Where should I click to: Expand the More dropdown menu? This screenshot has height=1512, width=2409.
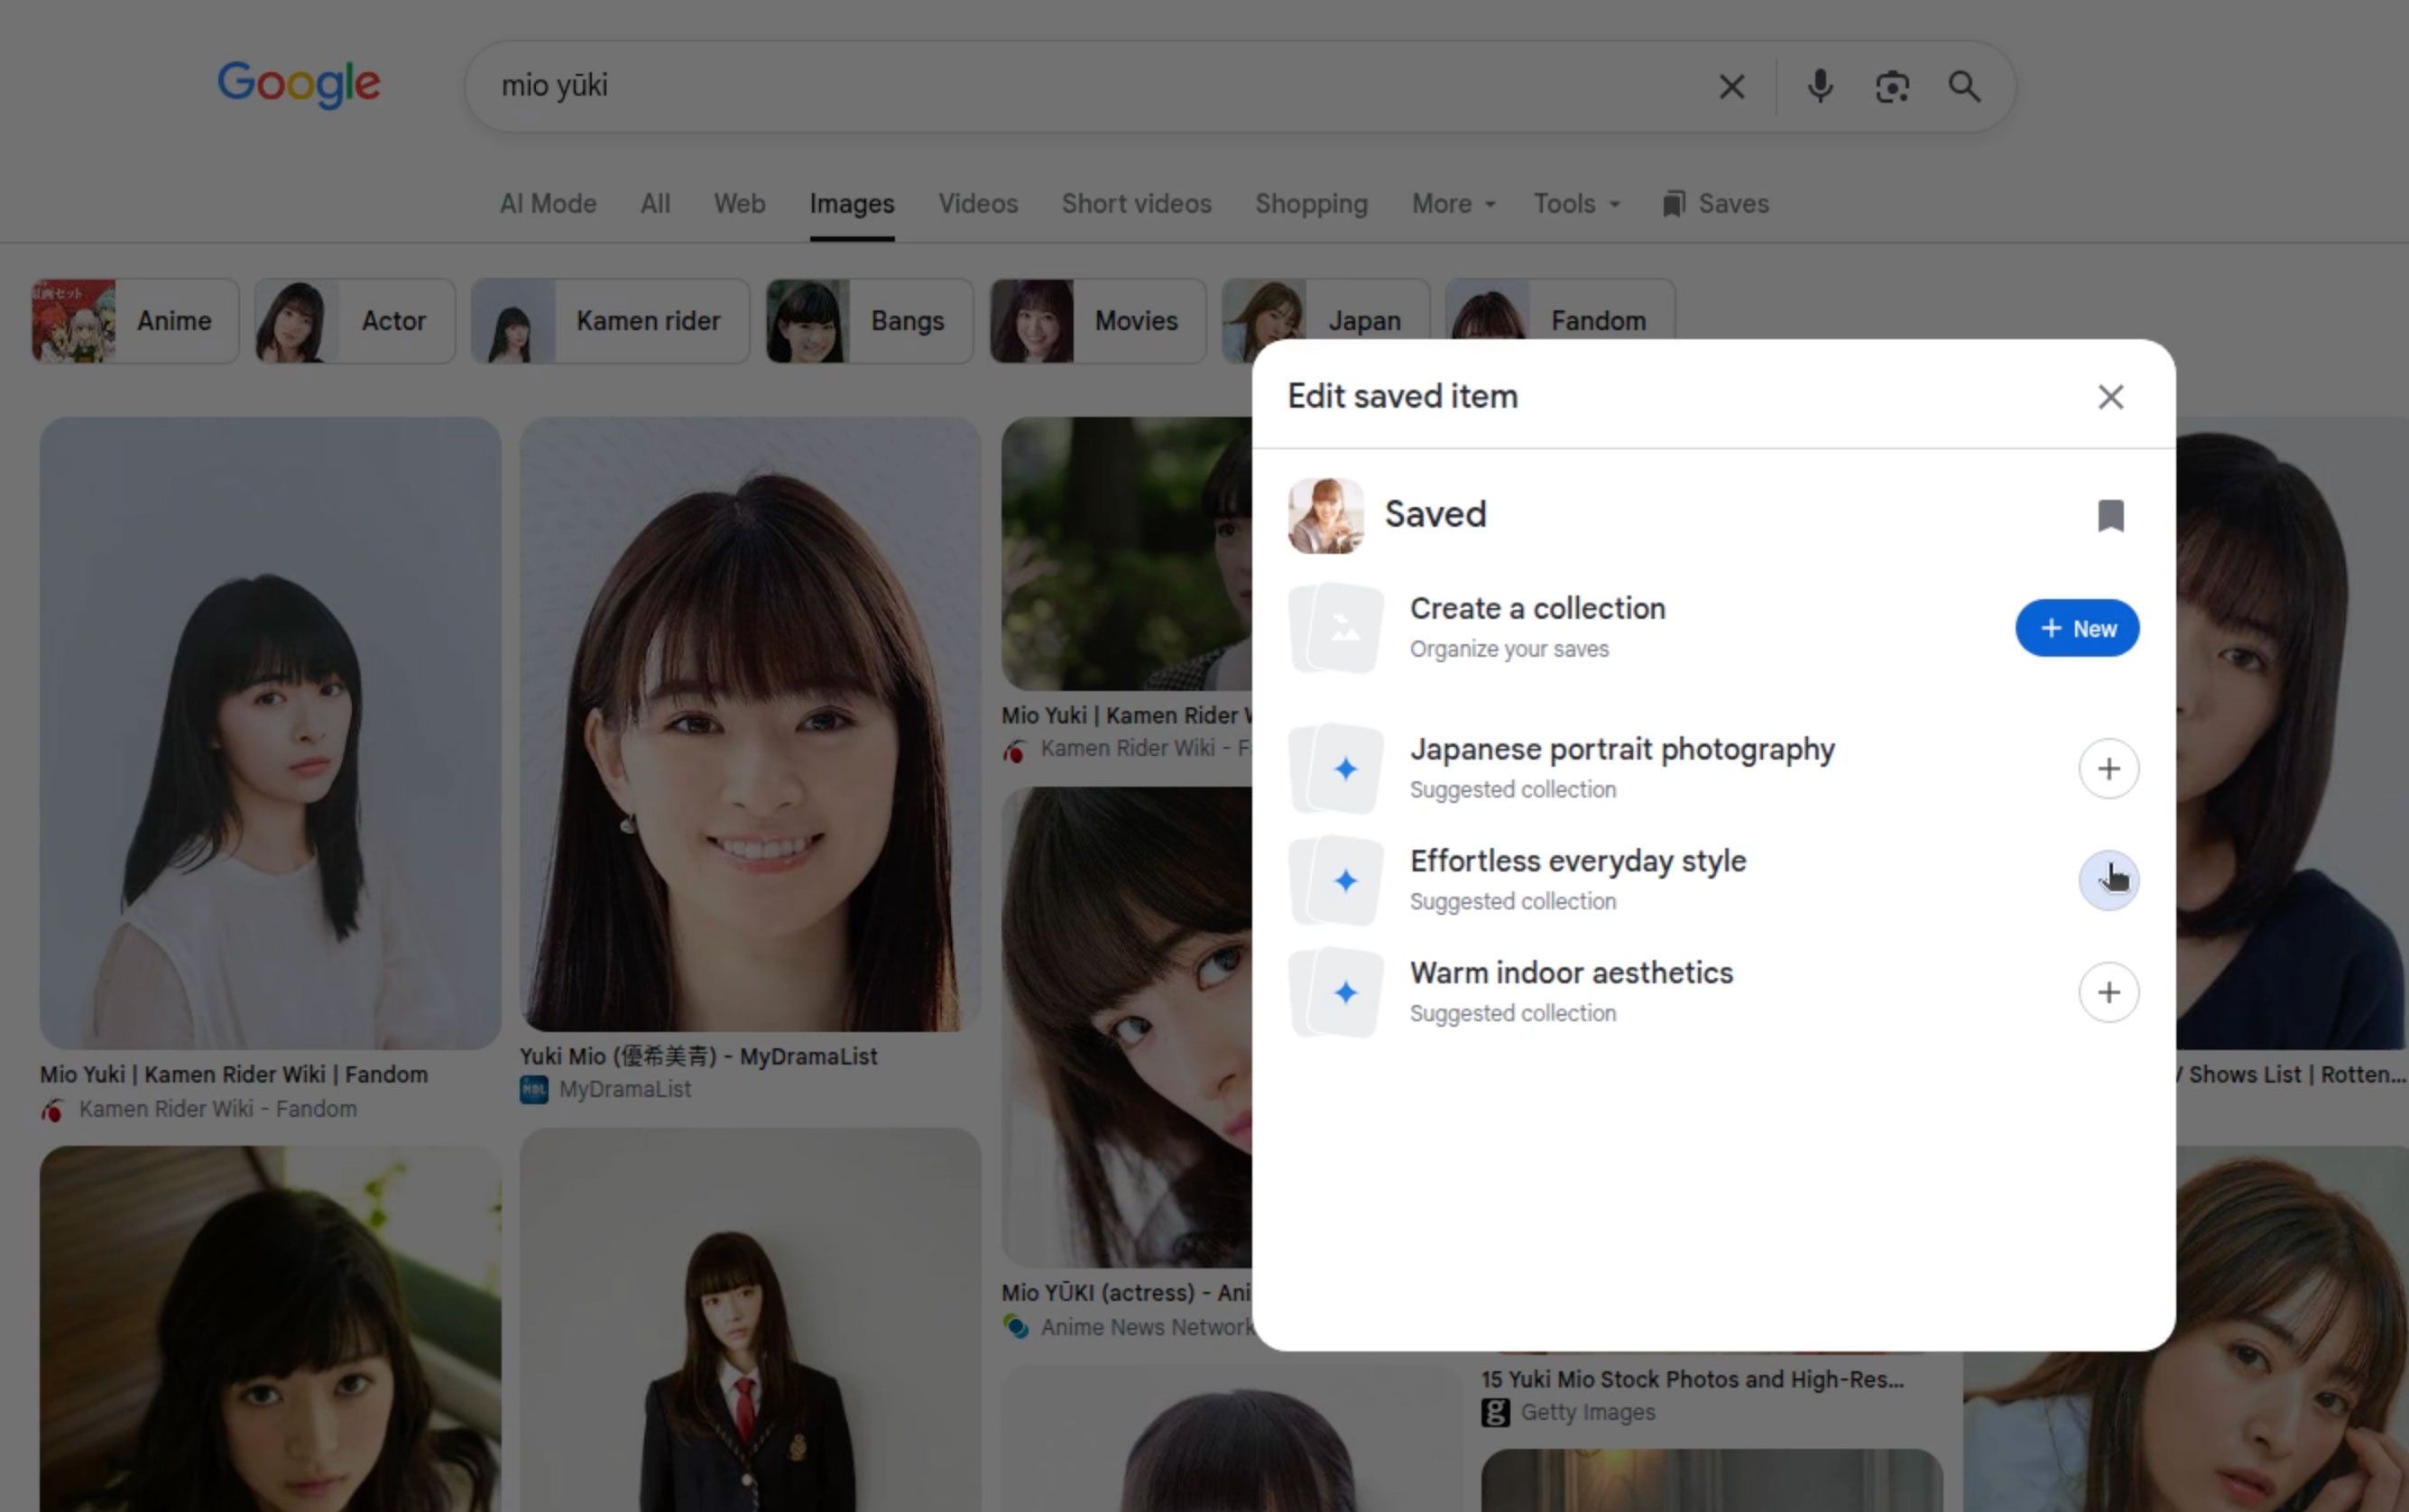[1453, 204]
